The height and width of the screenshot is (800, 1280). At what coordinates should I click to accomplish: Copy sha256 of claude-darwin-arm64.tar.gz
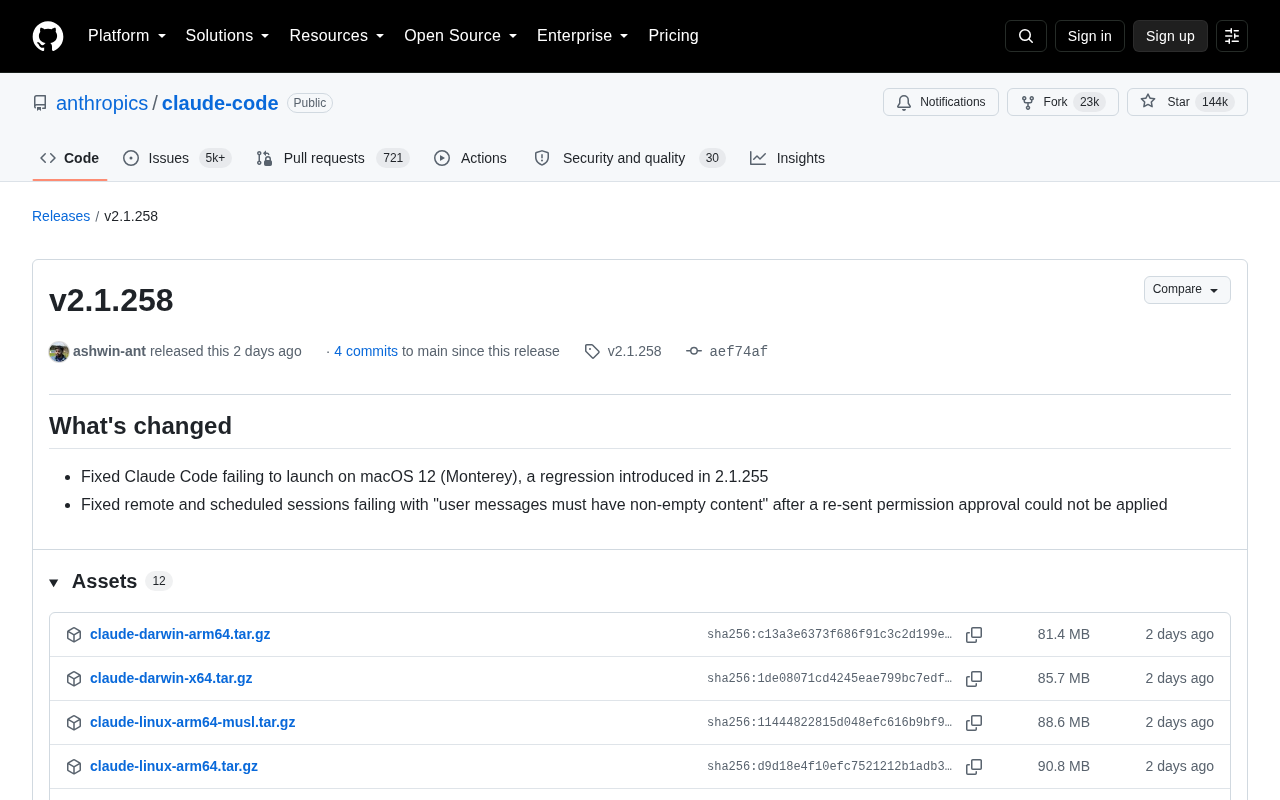(x=974, y=635)
